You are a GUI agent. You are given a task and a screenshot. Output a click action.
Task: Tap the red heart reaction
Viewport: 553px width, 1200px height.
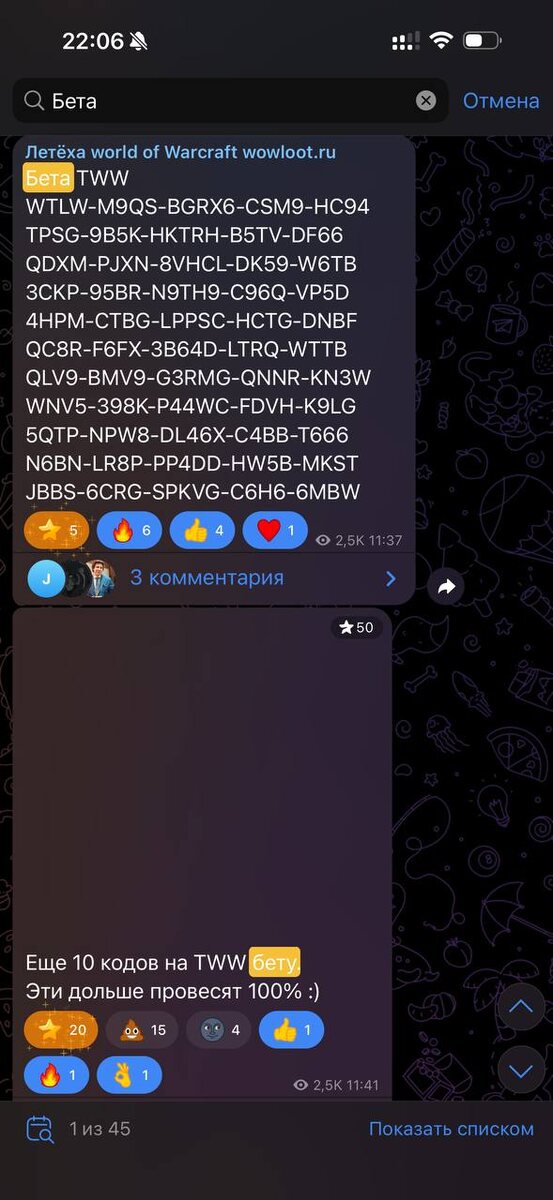coord(276,530)
